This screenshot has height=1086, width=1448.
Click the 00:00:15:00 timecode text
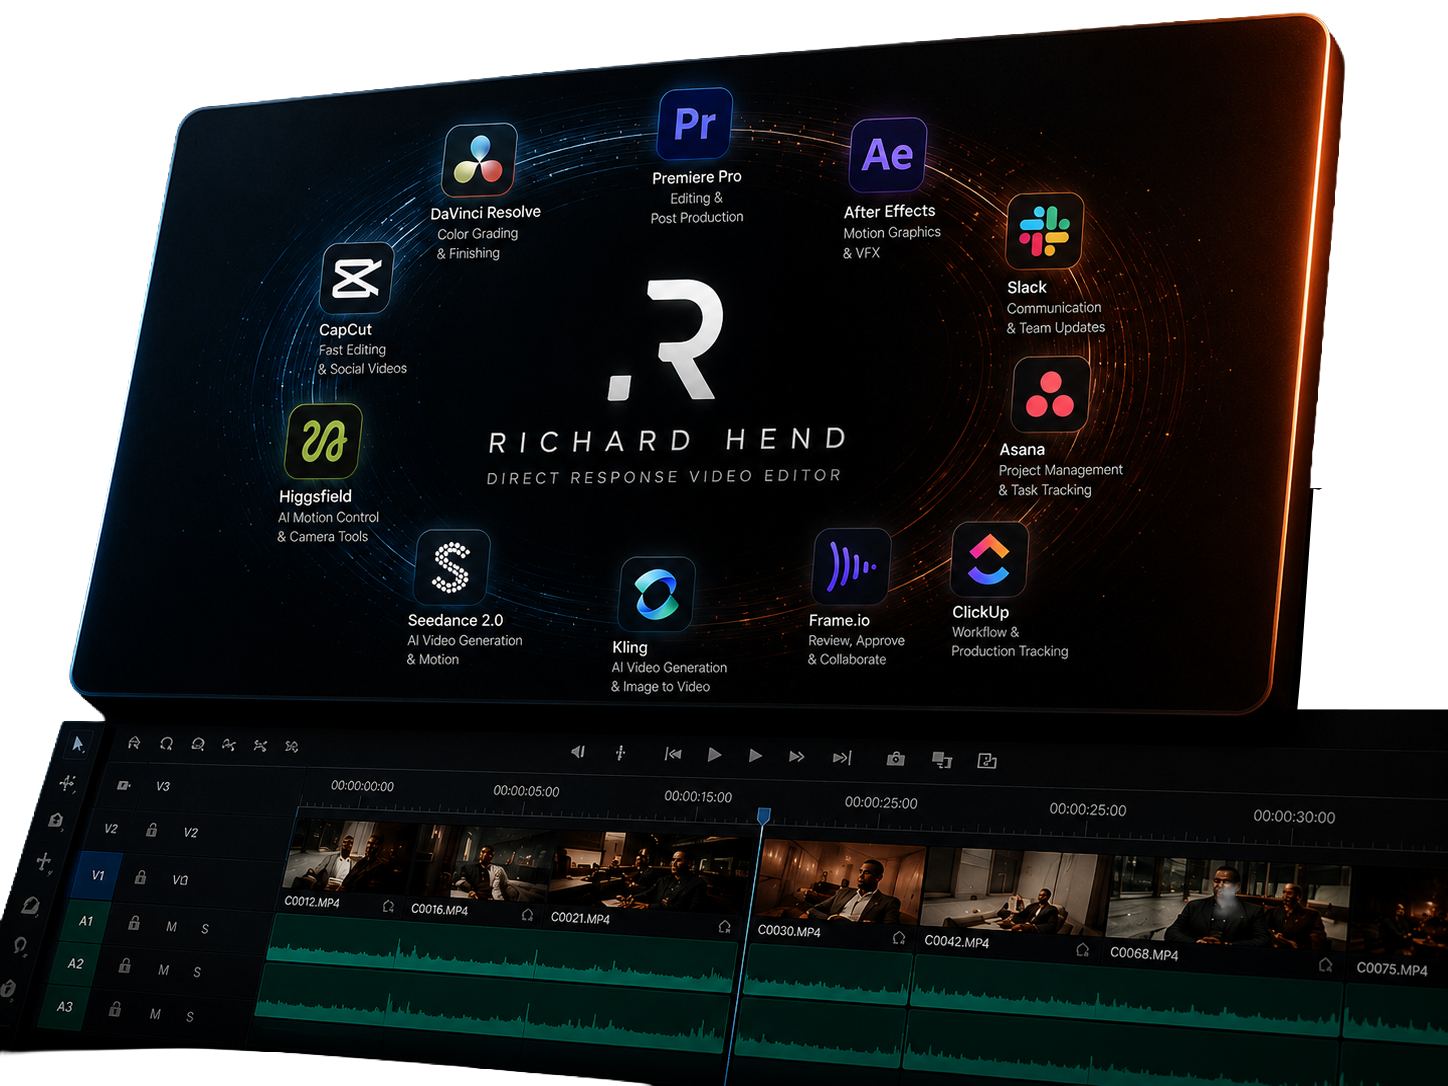(698, 797)
